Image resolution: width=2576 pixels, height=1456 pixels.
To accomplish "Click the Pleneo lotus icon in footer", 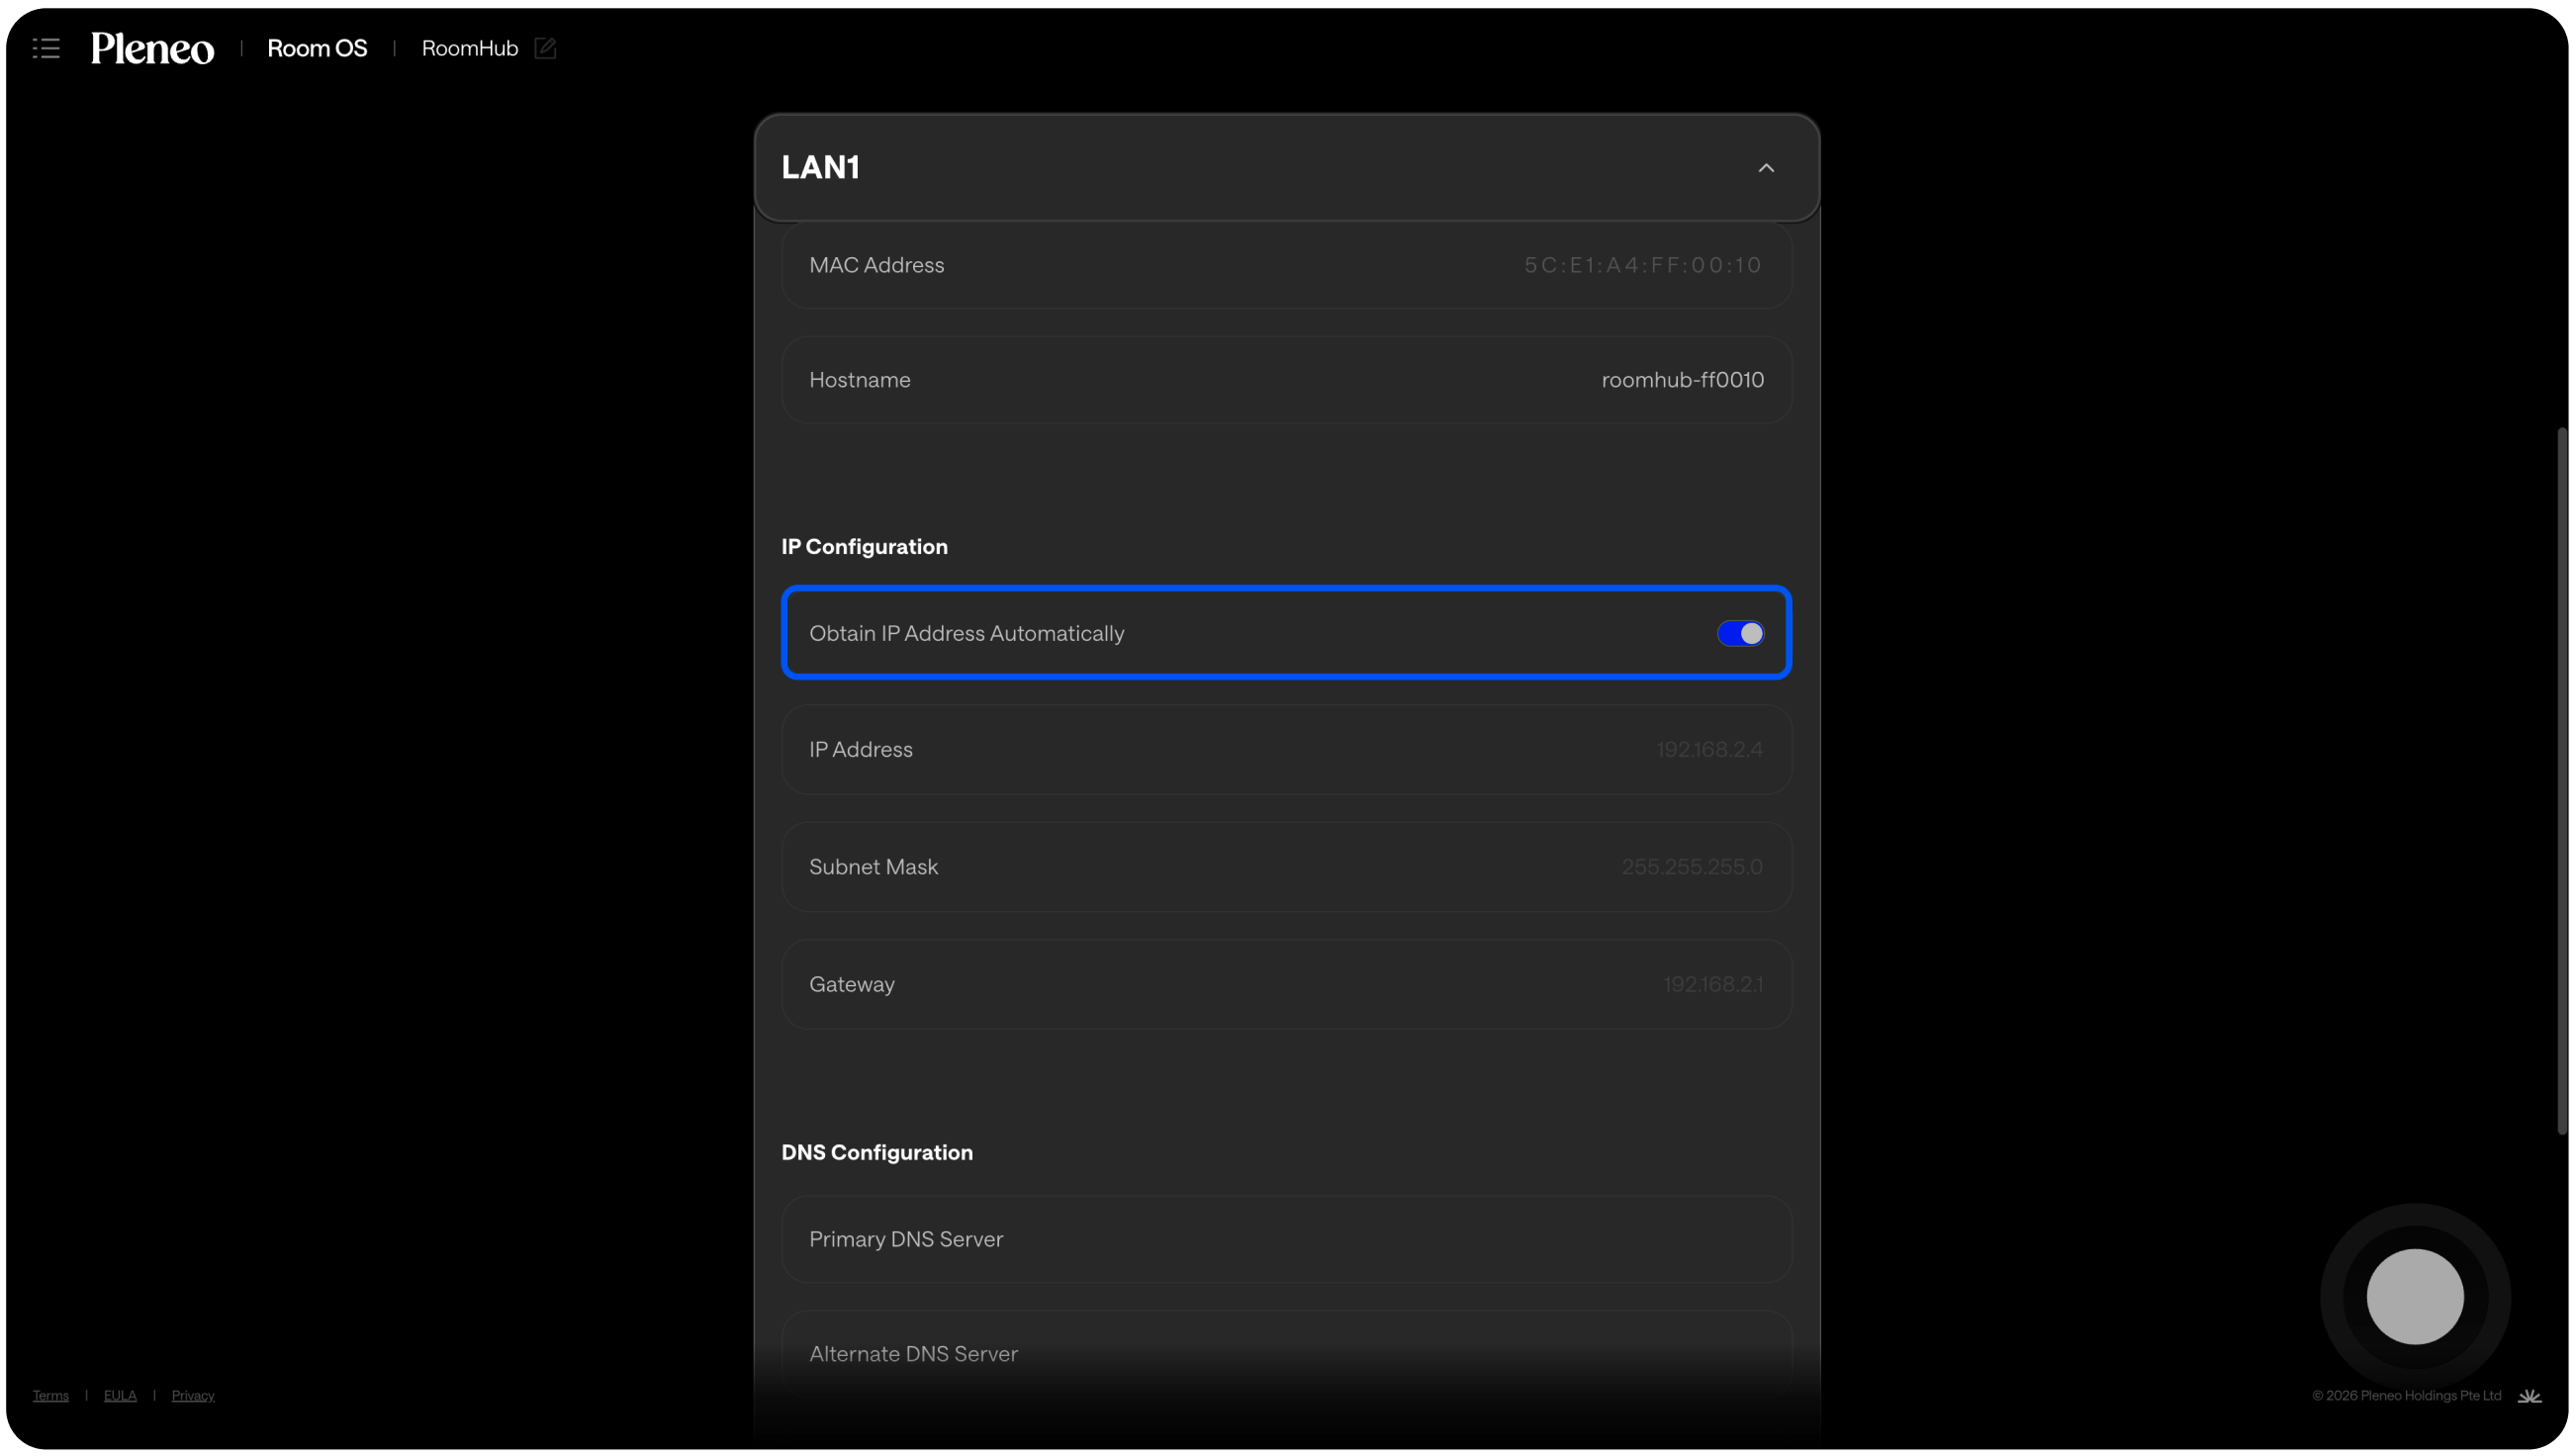I will pyautogui.click(x=2529, y=1396).
